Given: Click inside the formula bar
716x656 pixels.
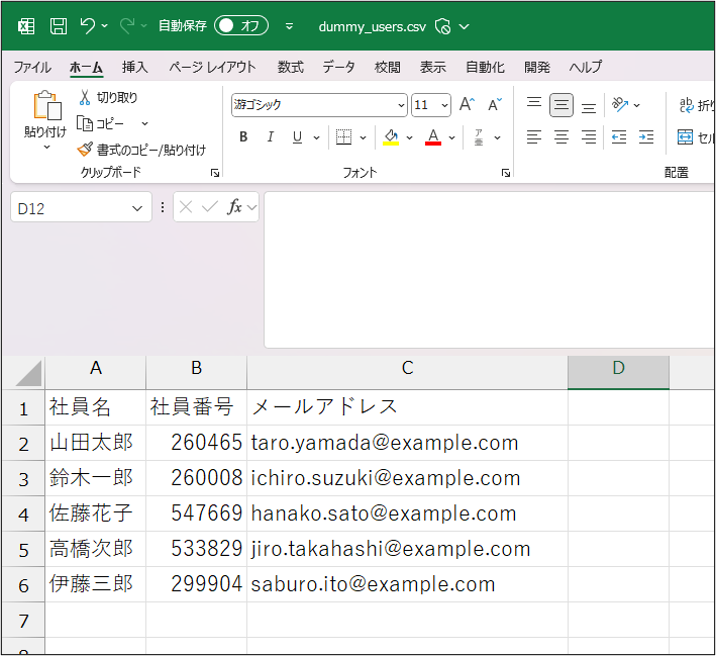Looking at the screenshot, I should click(489, 269).
